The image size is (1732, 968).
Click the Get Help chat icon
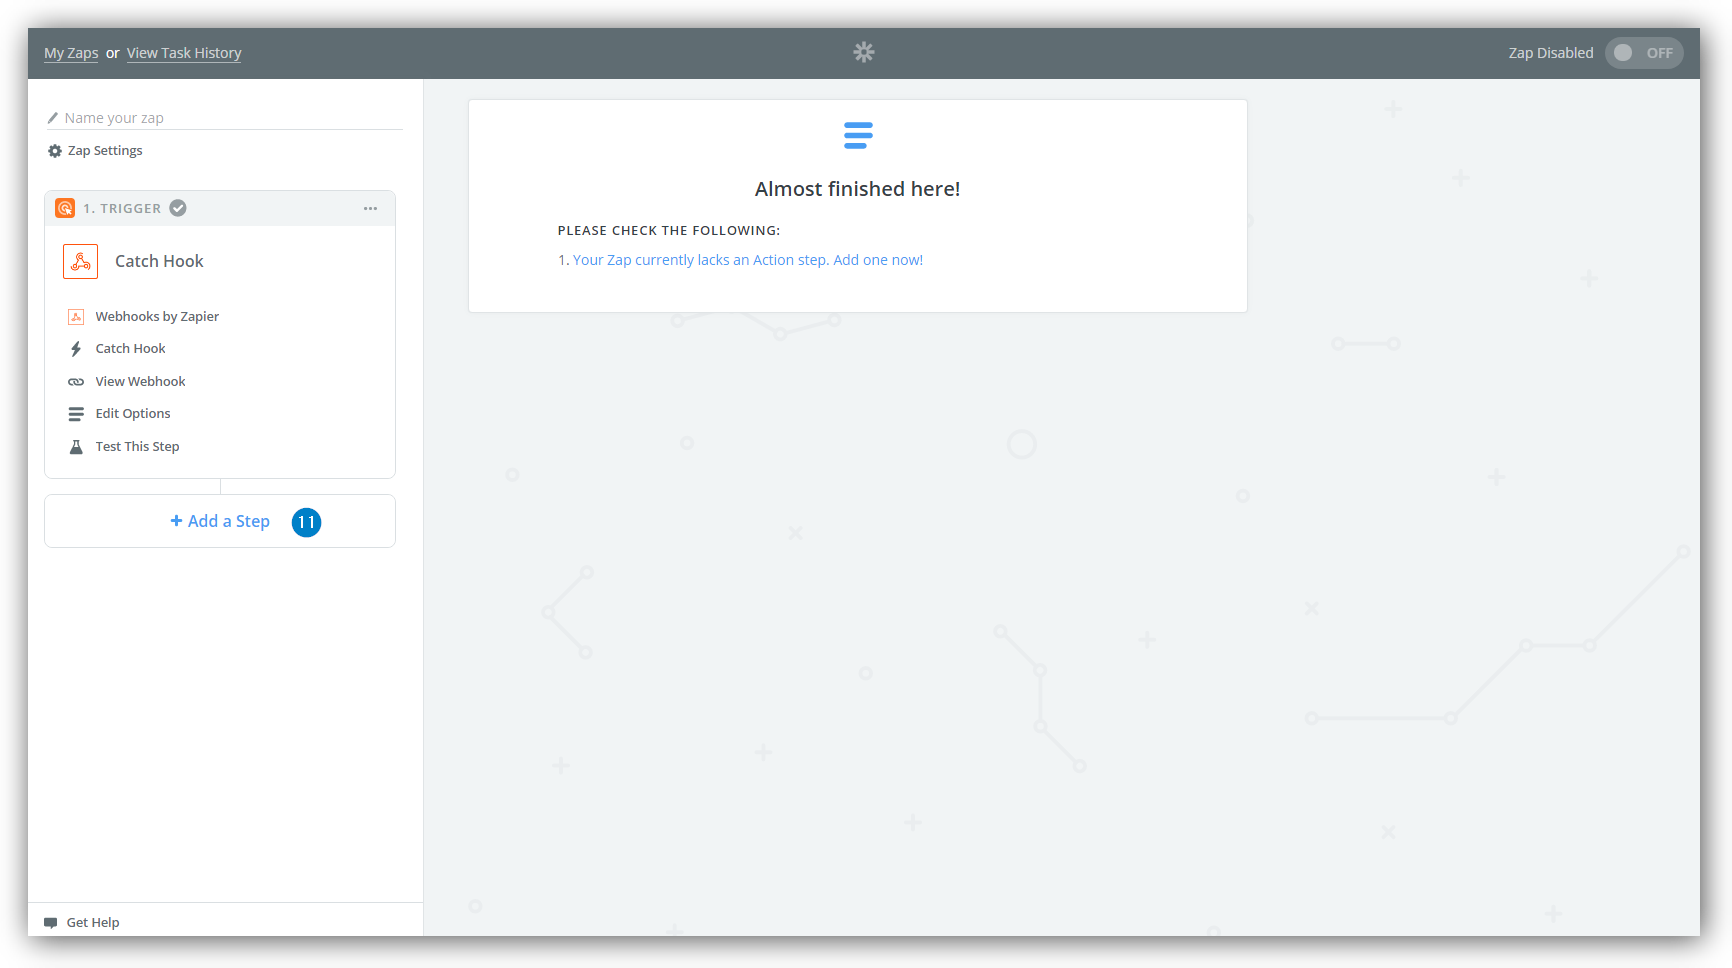(51, 923)
